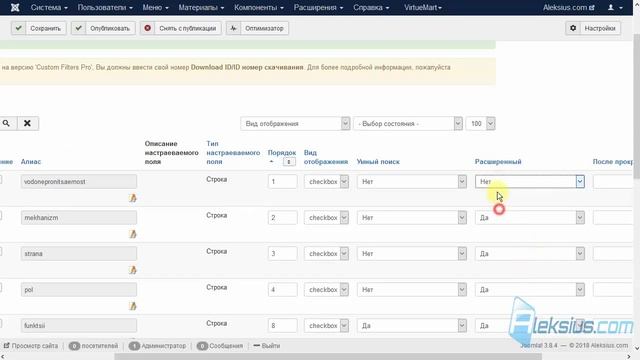Click the Оптимизатор button
This screenshot has height=360, width=640.
[x=258, y=28]
